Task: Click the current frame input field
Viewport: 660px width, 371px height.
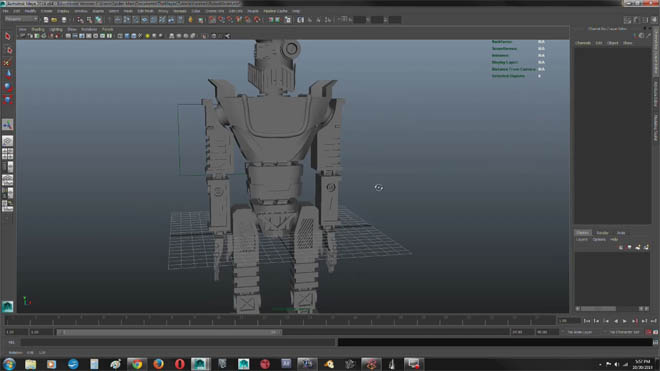Action: click(569, 321)
